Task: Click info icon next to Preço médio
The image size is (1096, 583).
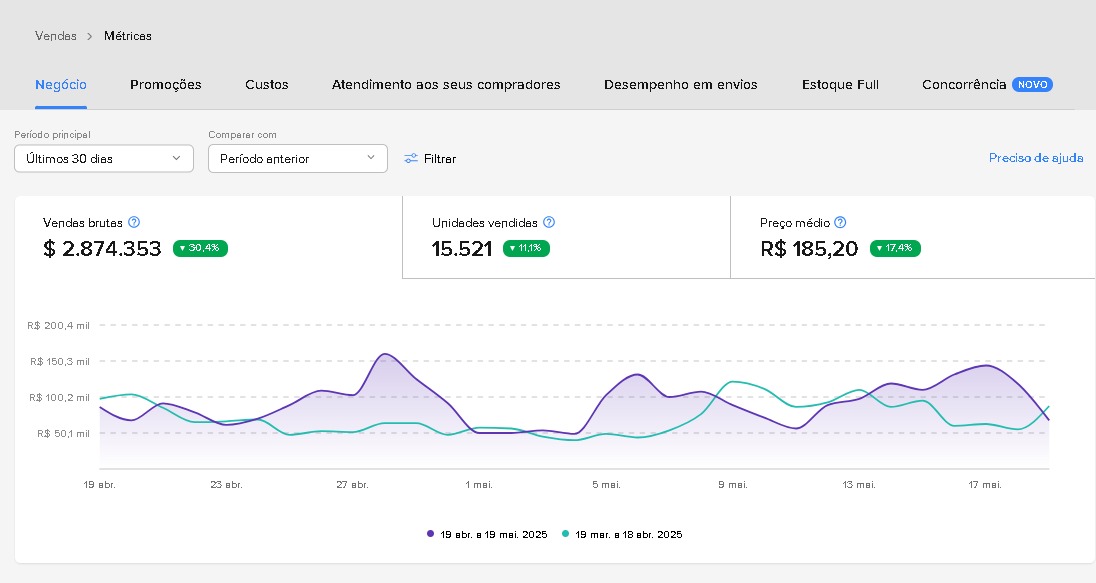Action: [840, 223]
